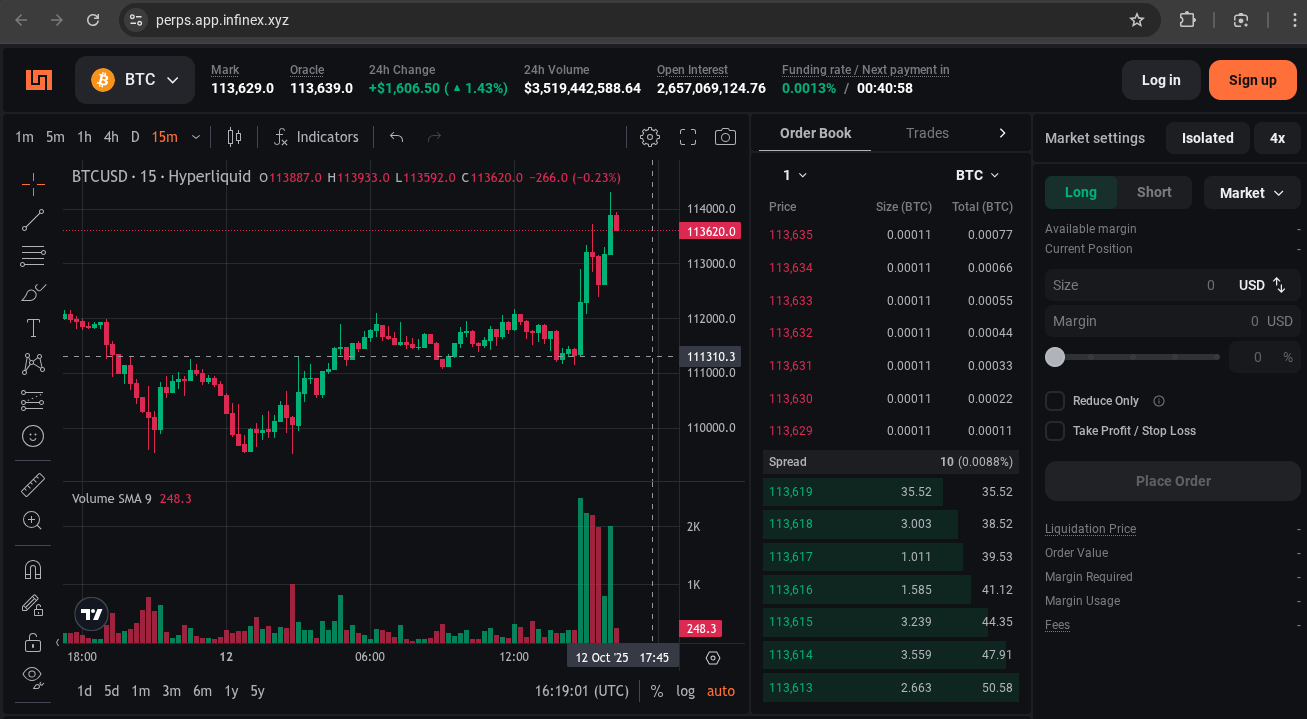View site information in address bar
This screenshot has width=1307, height=719.
137,20
